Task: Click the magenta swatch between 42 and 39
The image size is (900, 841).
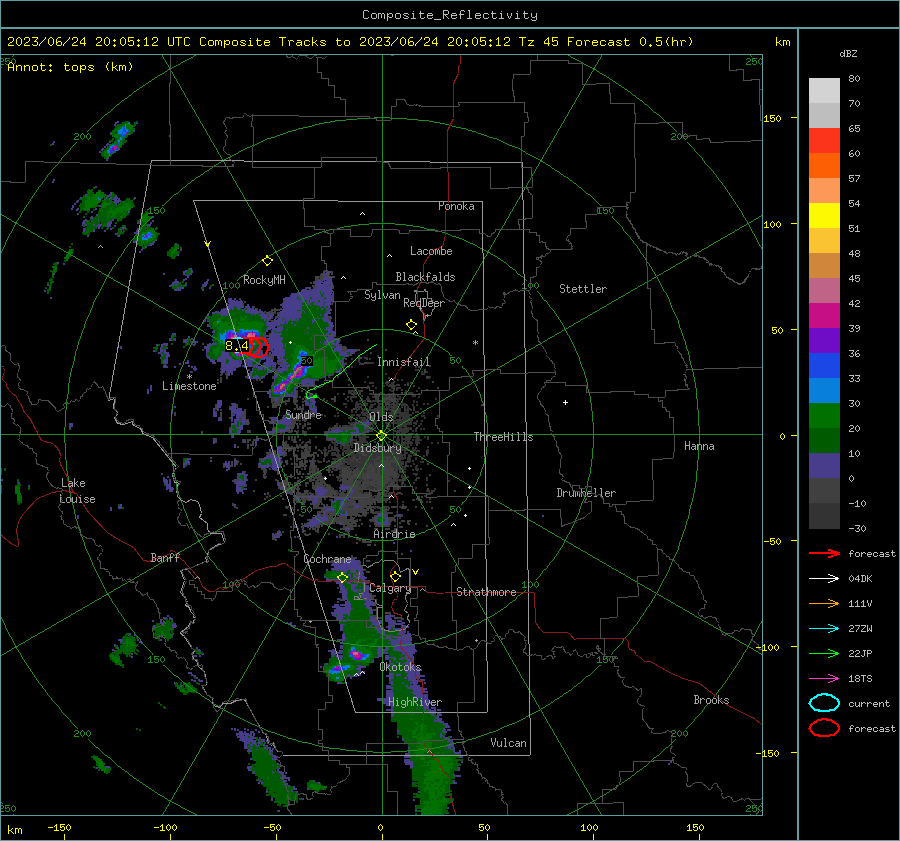Action: click(x=824, y=316)
